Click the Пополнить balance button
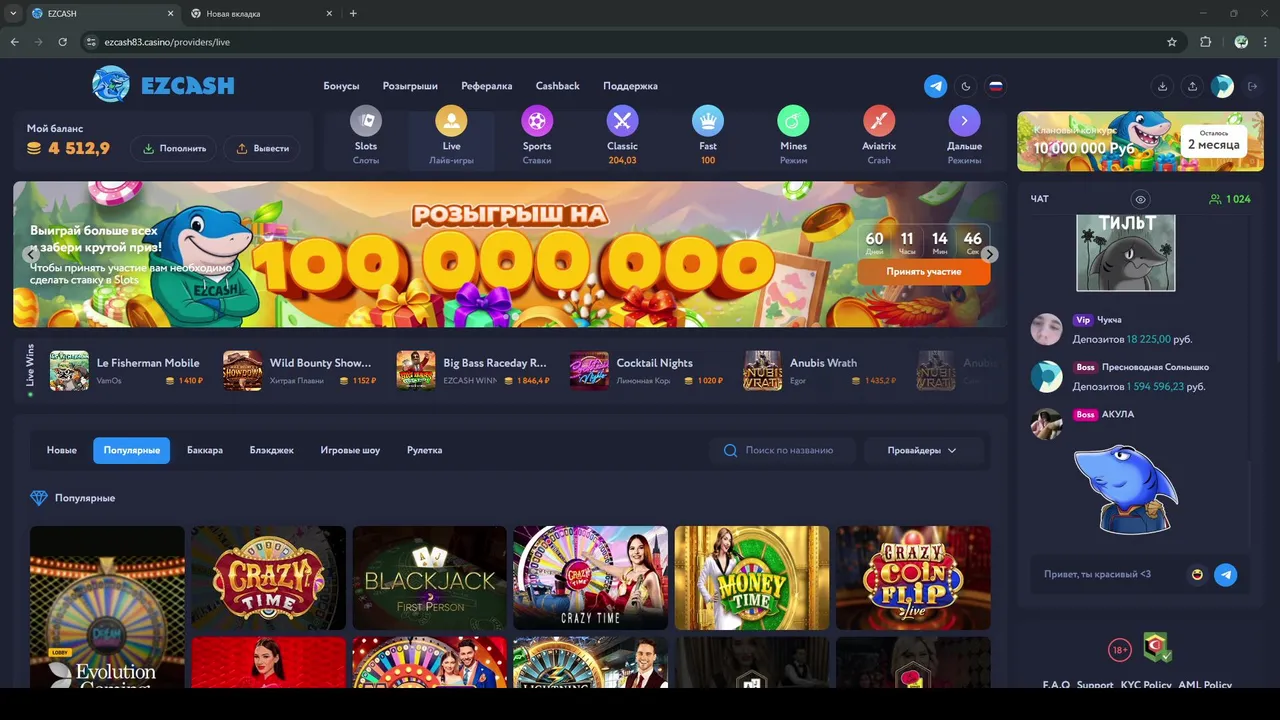Image resolution: width=1280 pixels, height=720 pixels. pyautogui.click(x=174, y=148)
